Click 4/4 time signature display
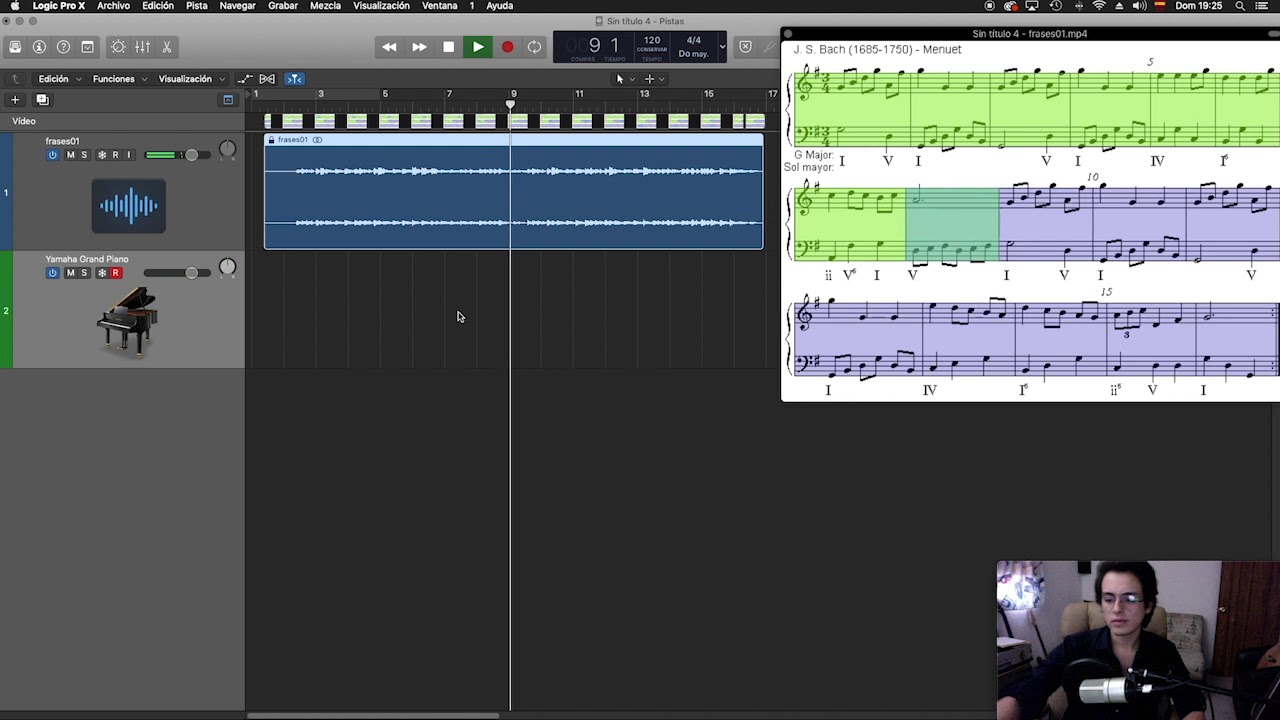This screenshot has height=720, width=1280. (x=694, y=40)
